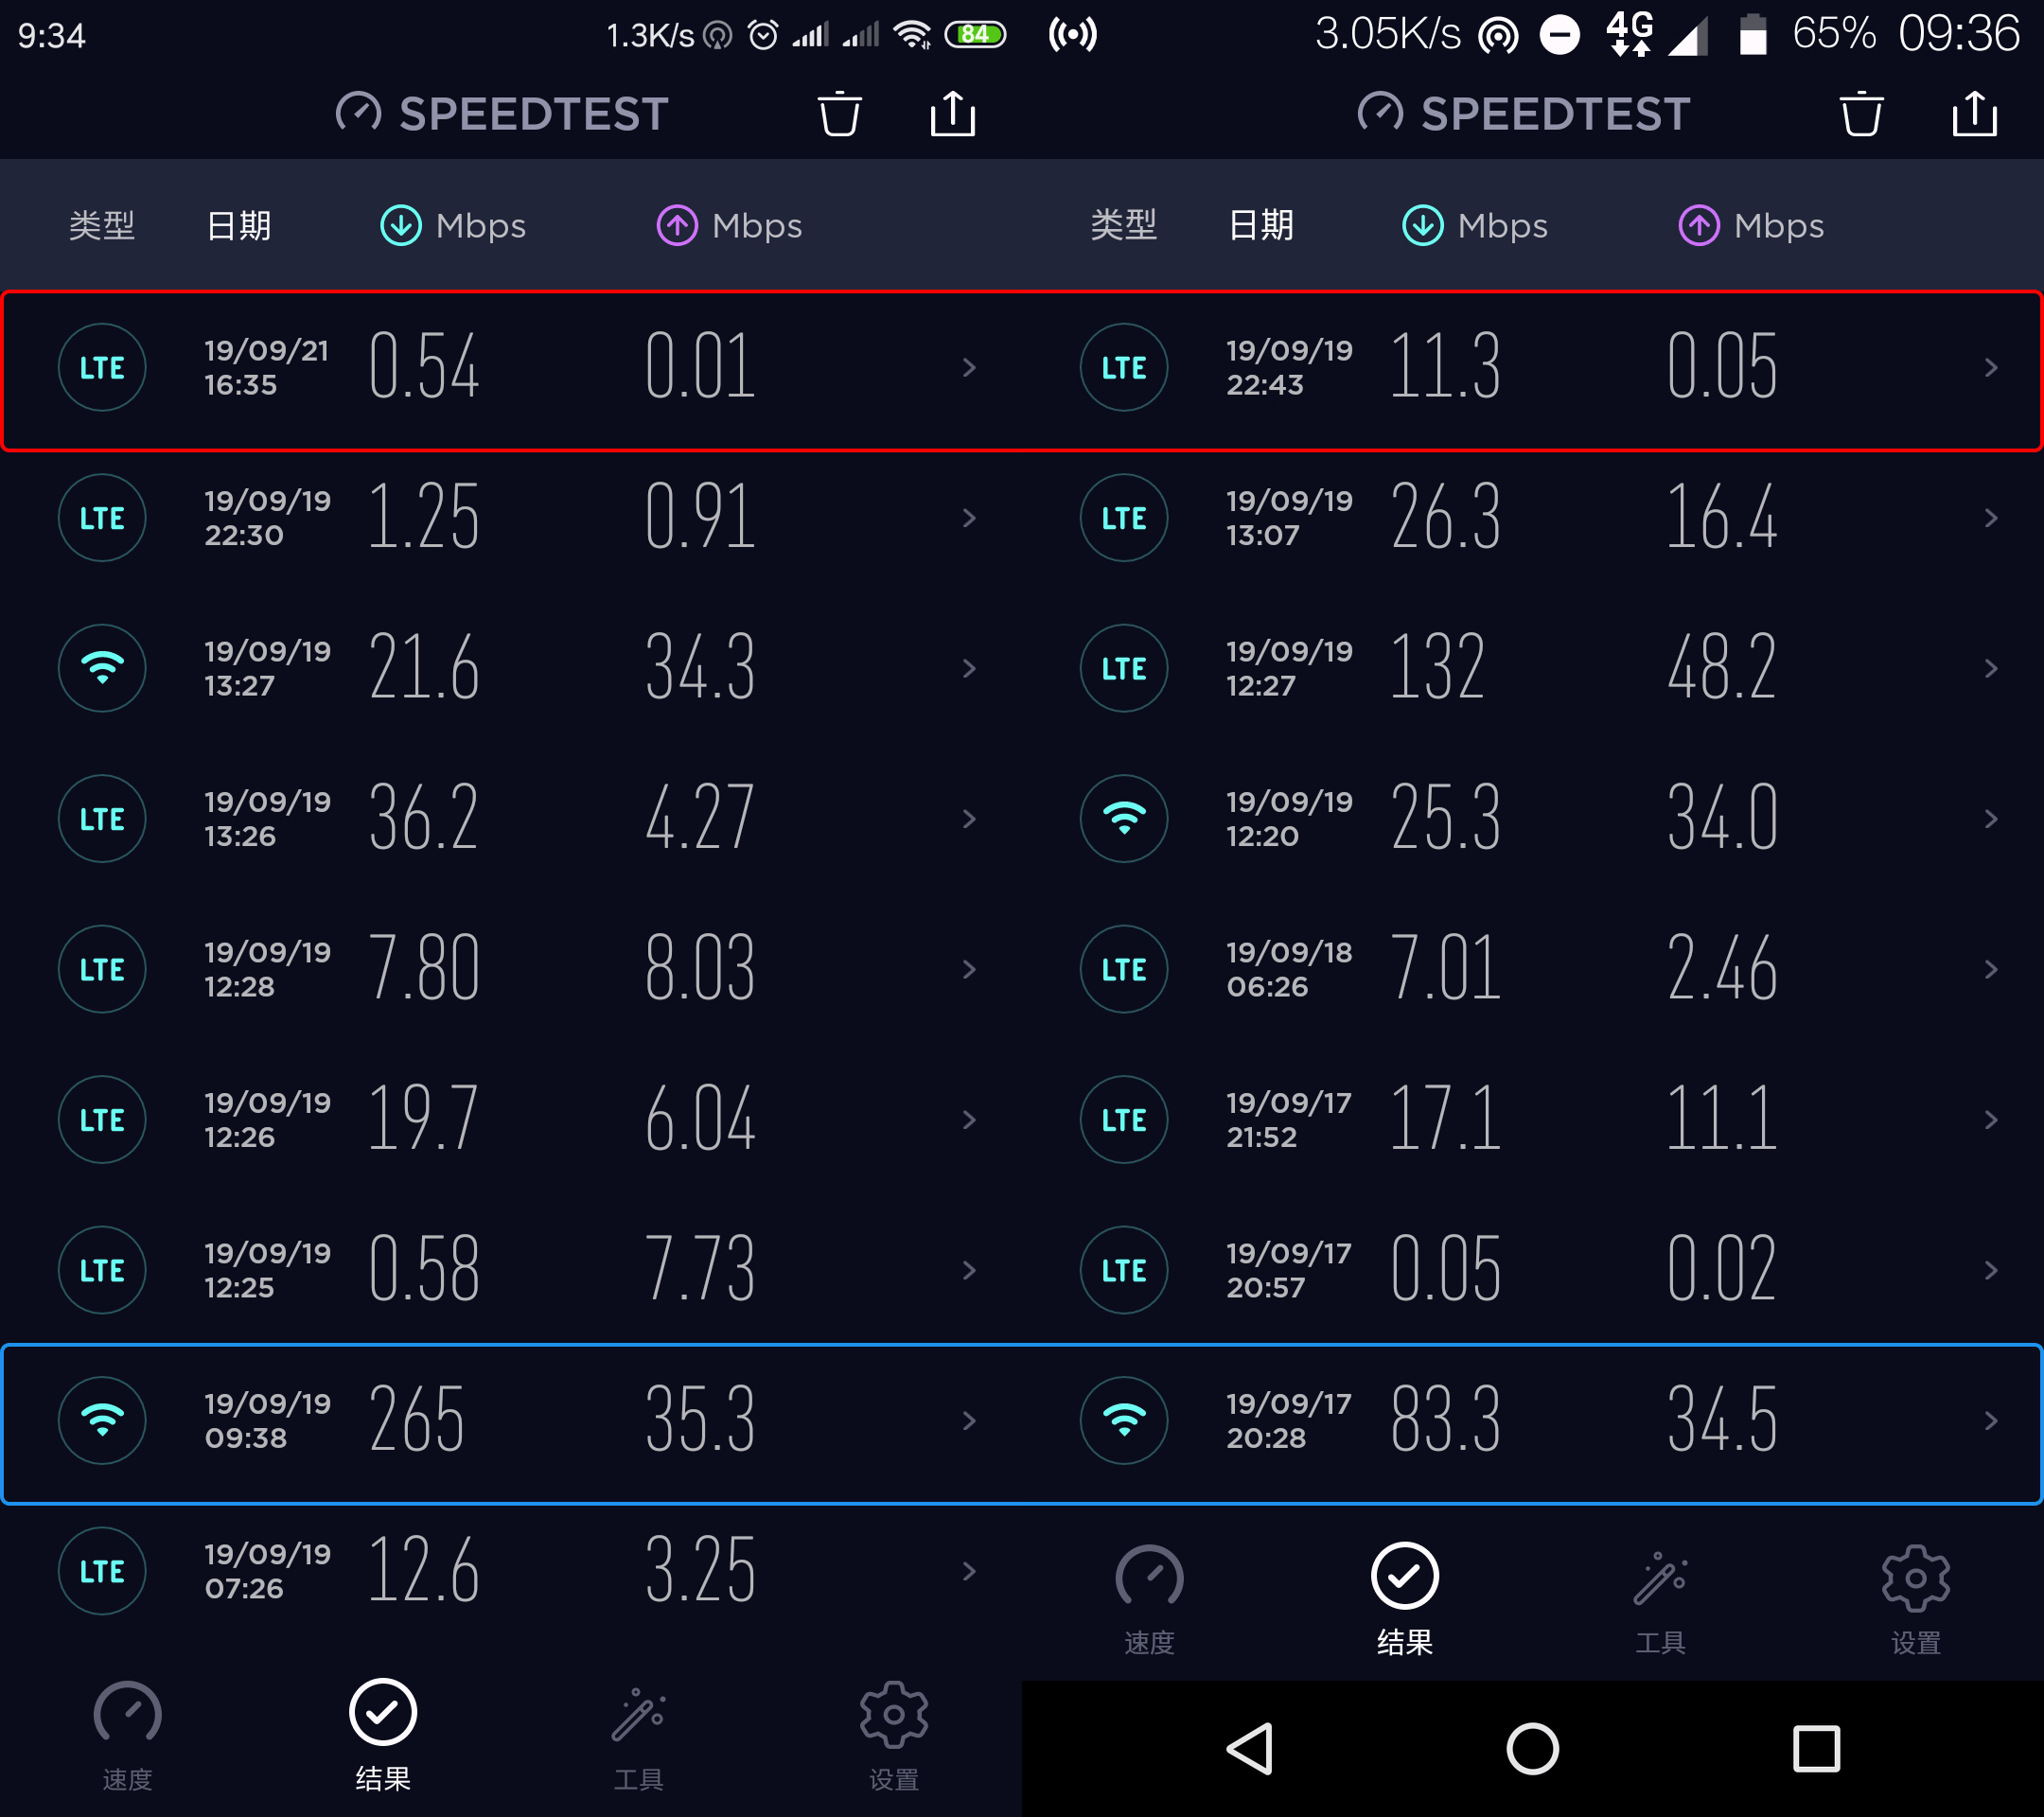The image size is (2044, 1817).
Task: Tap Android home navigation button
Action: click(1532, 1749)
